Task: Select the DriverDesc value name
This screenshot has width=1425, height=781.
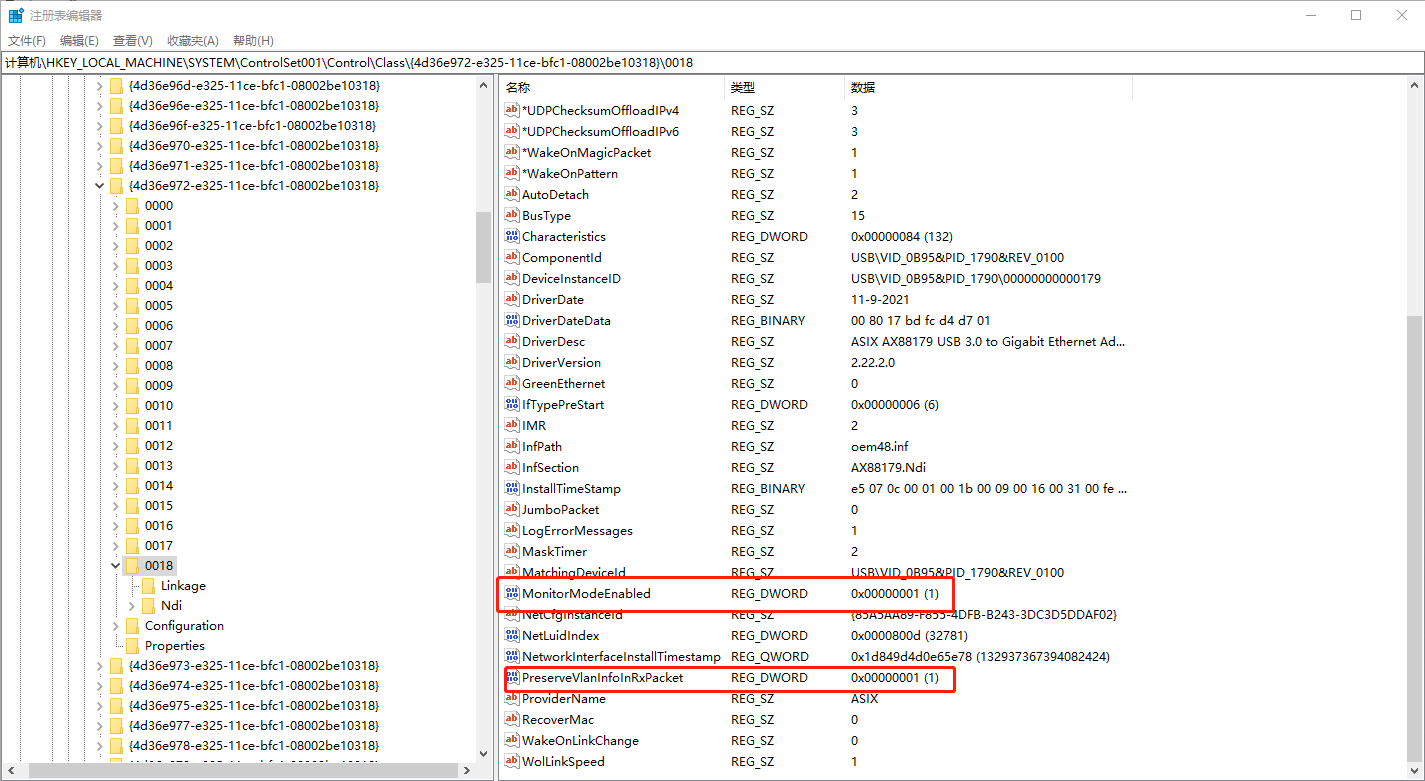Action: pyautogui.click(x=553, y=341)
